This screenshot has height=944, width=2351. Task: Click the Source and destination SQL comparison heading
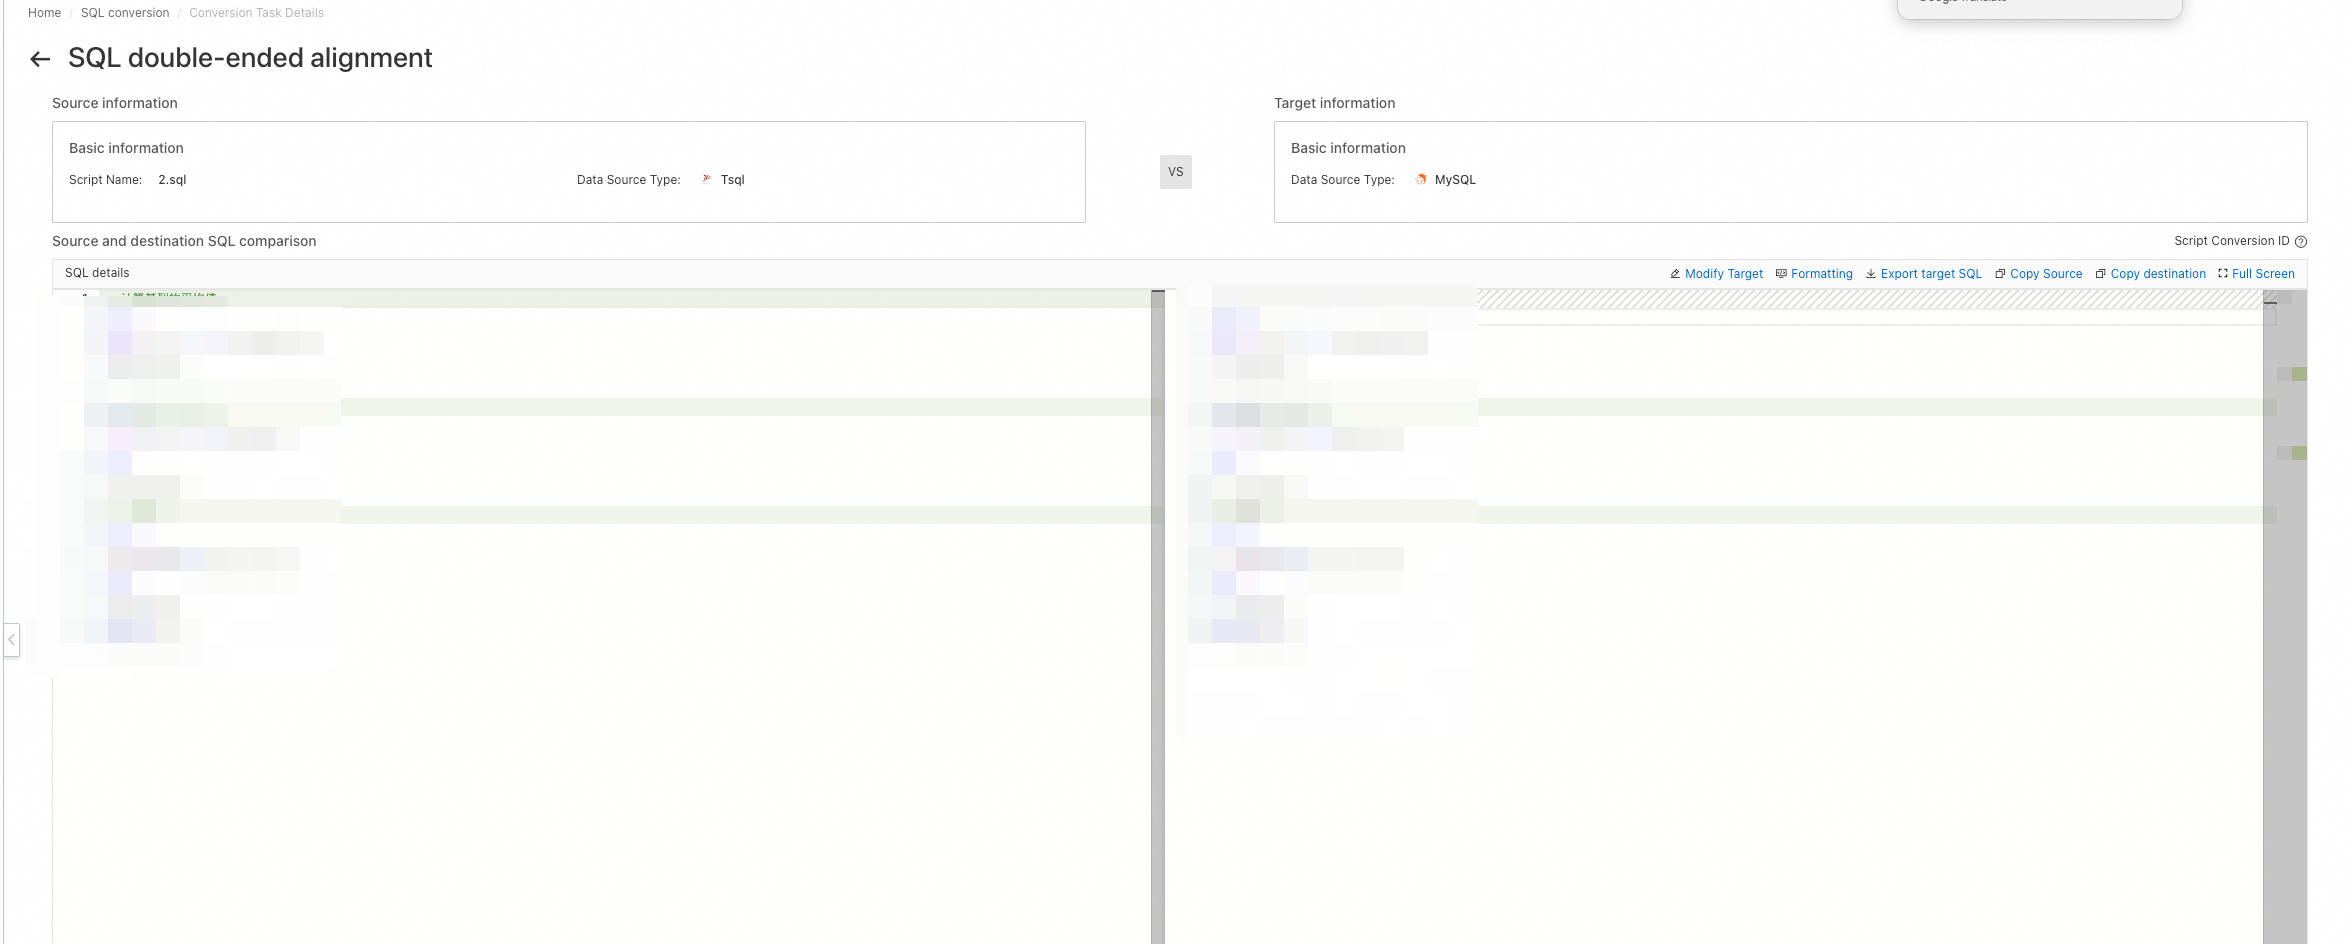[184, 241]
